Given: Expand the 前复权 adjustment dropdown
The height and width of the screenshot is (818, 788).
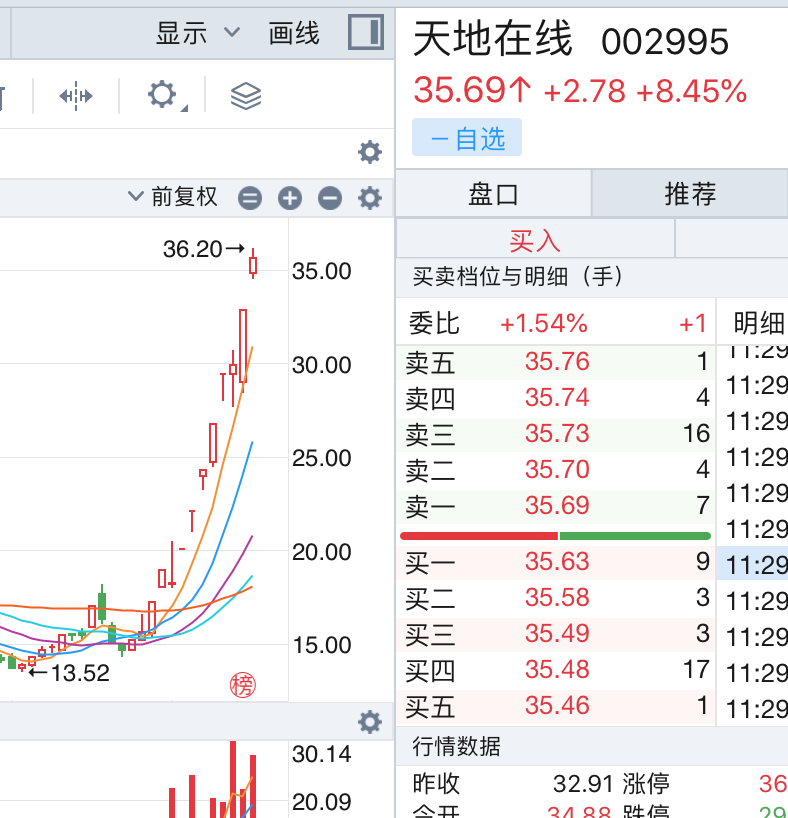Looking at the screenshot, I should [x=173, y=197].
